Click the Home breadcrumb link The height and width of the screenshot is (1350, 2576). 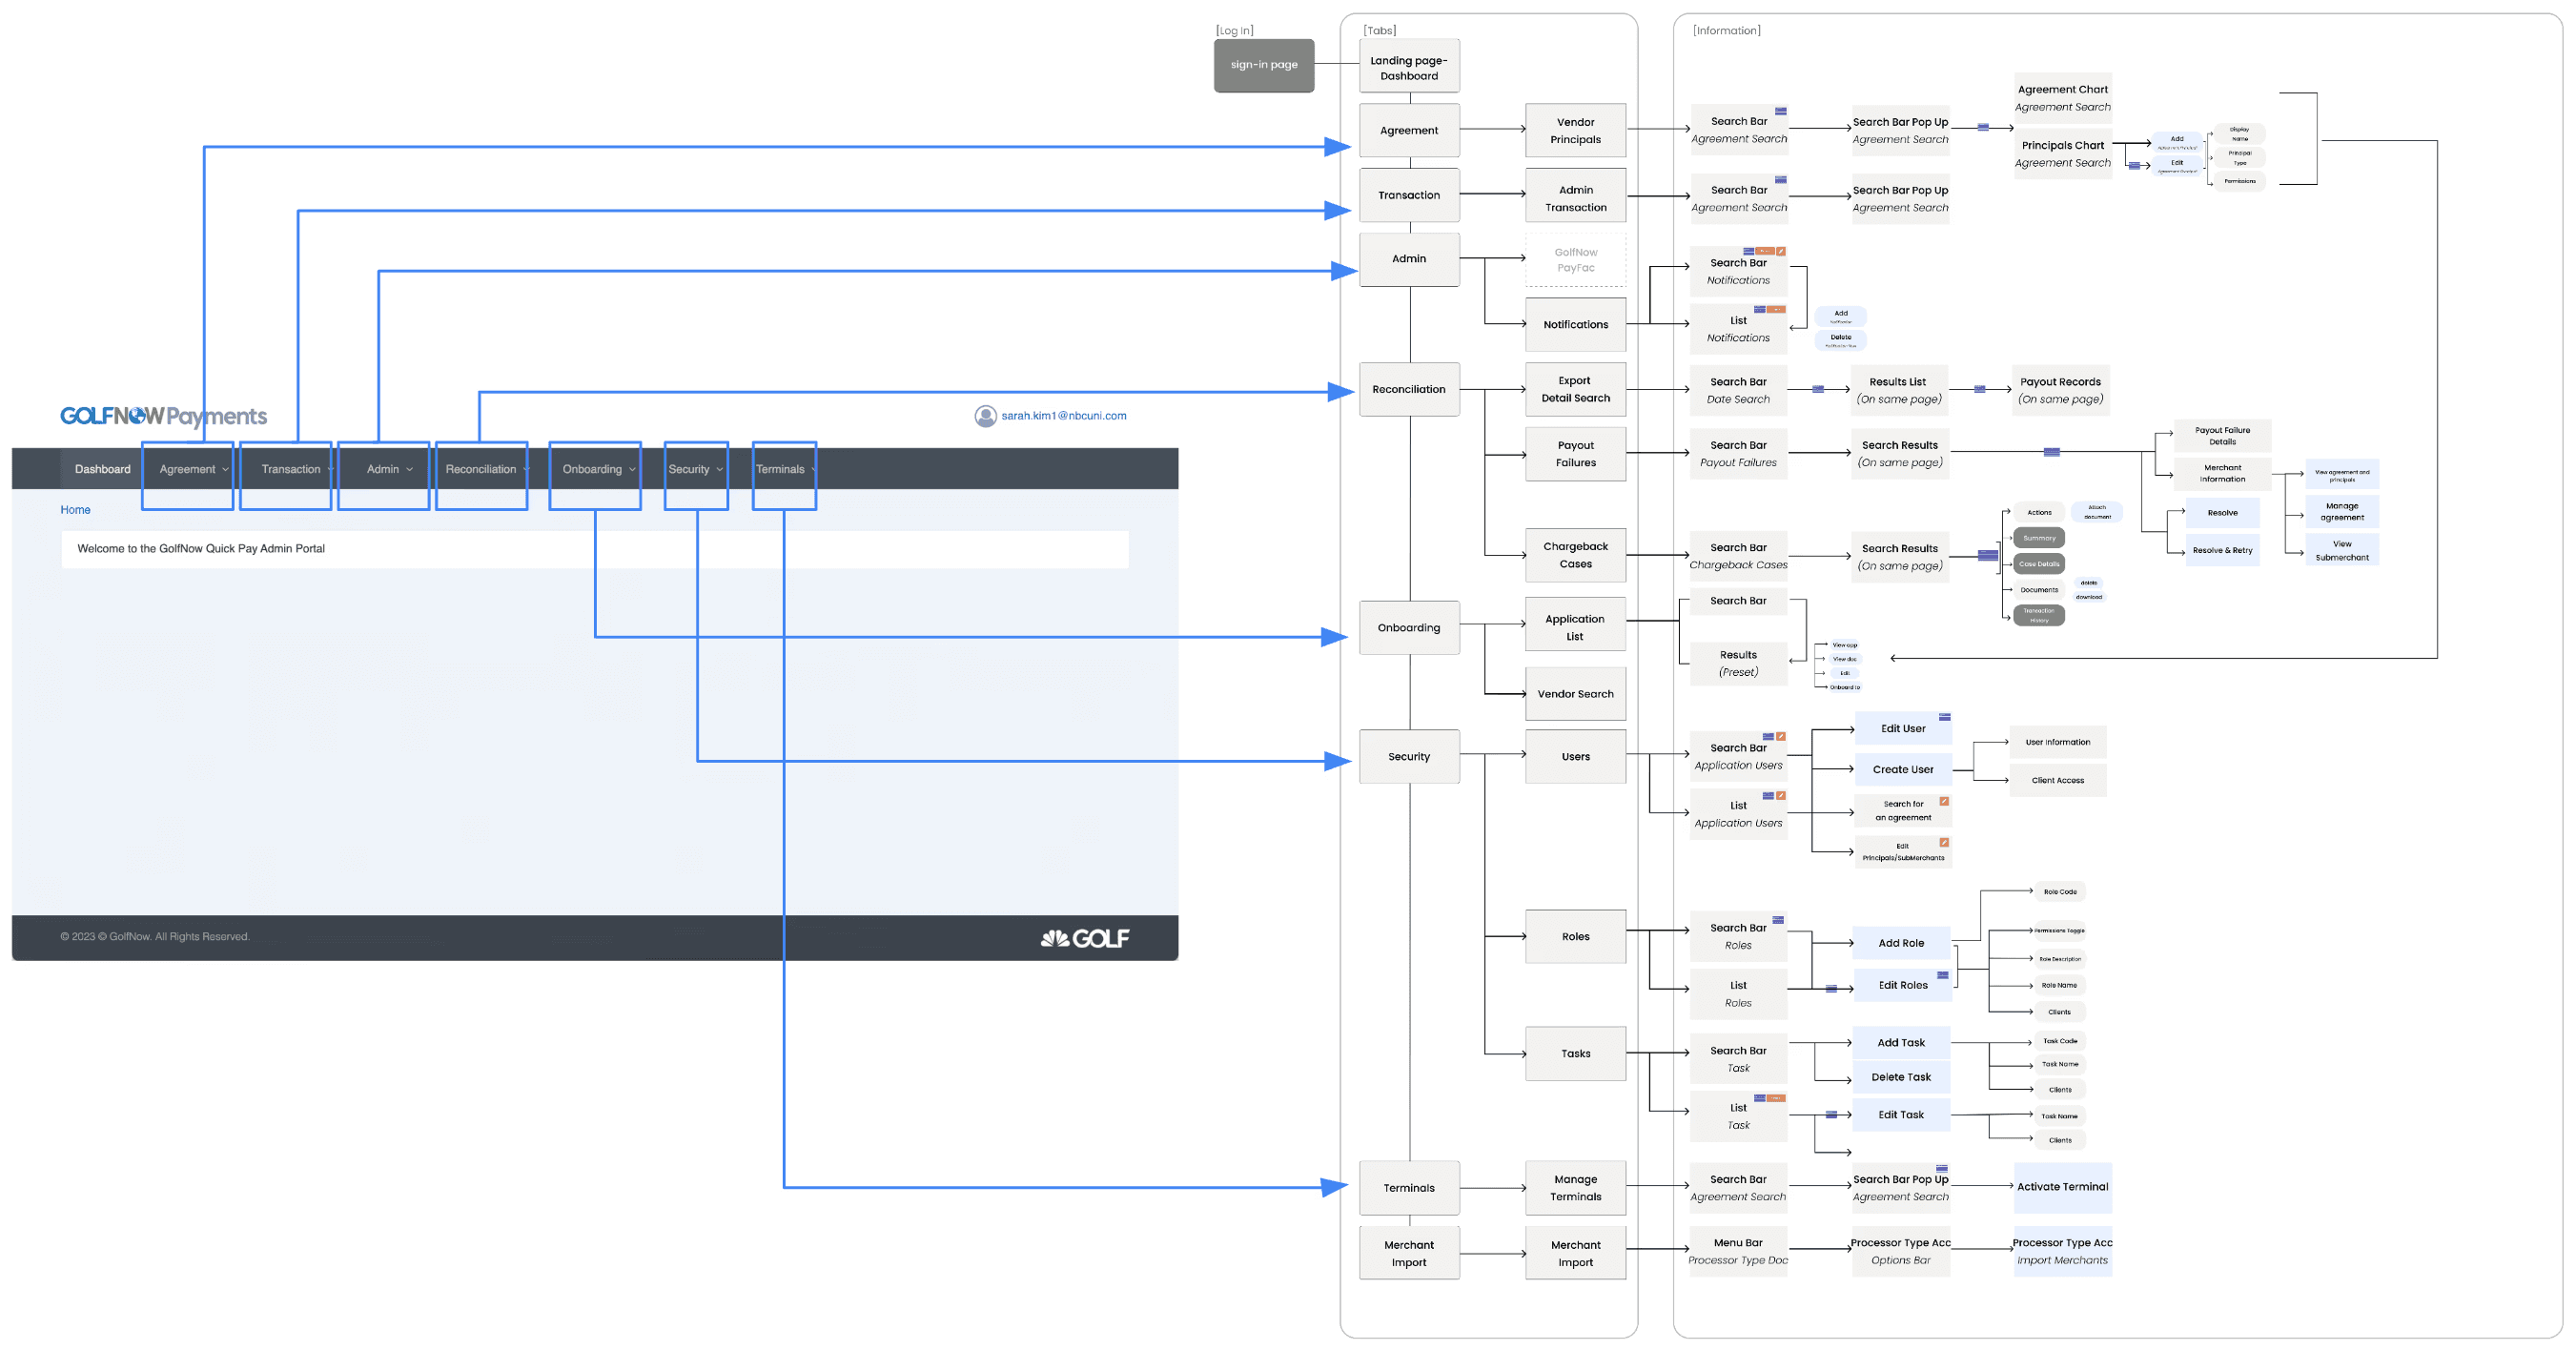(75, 510)
